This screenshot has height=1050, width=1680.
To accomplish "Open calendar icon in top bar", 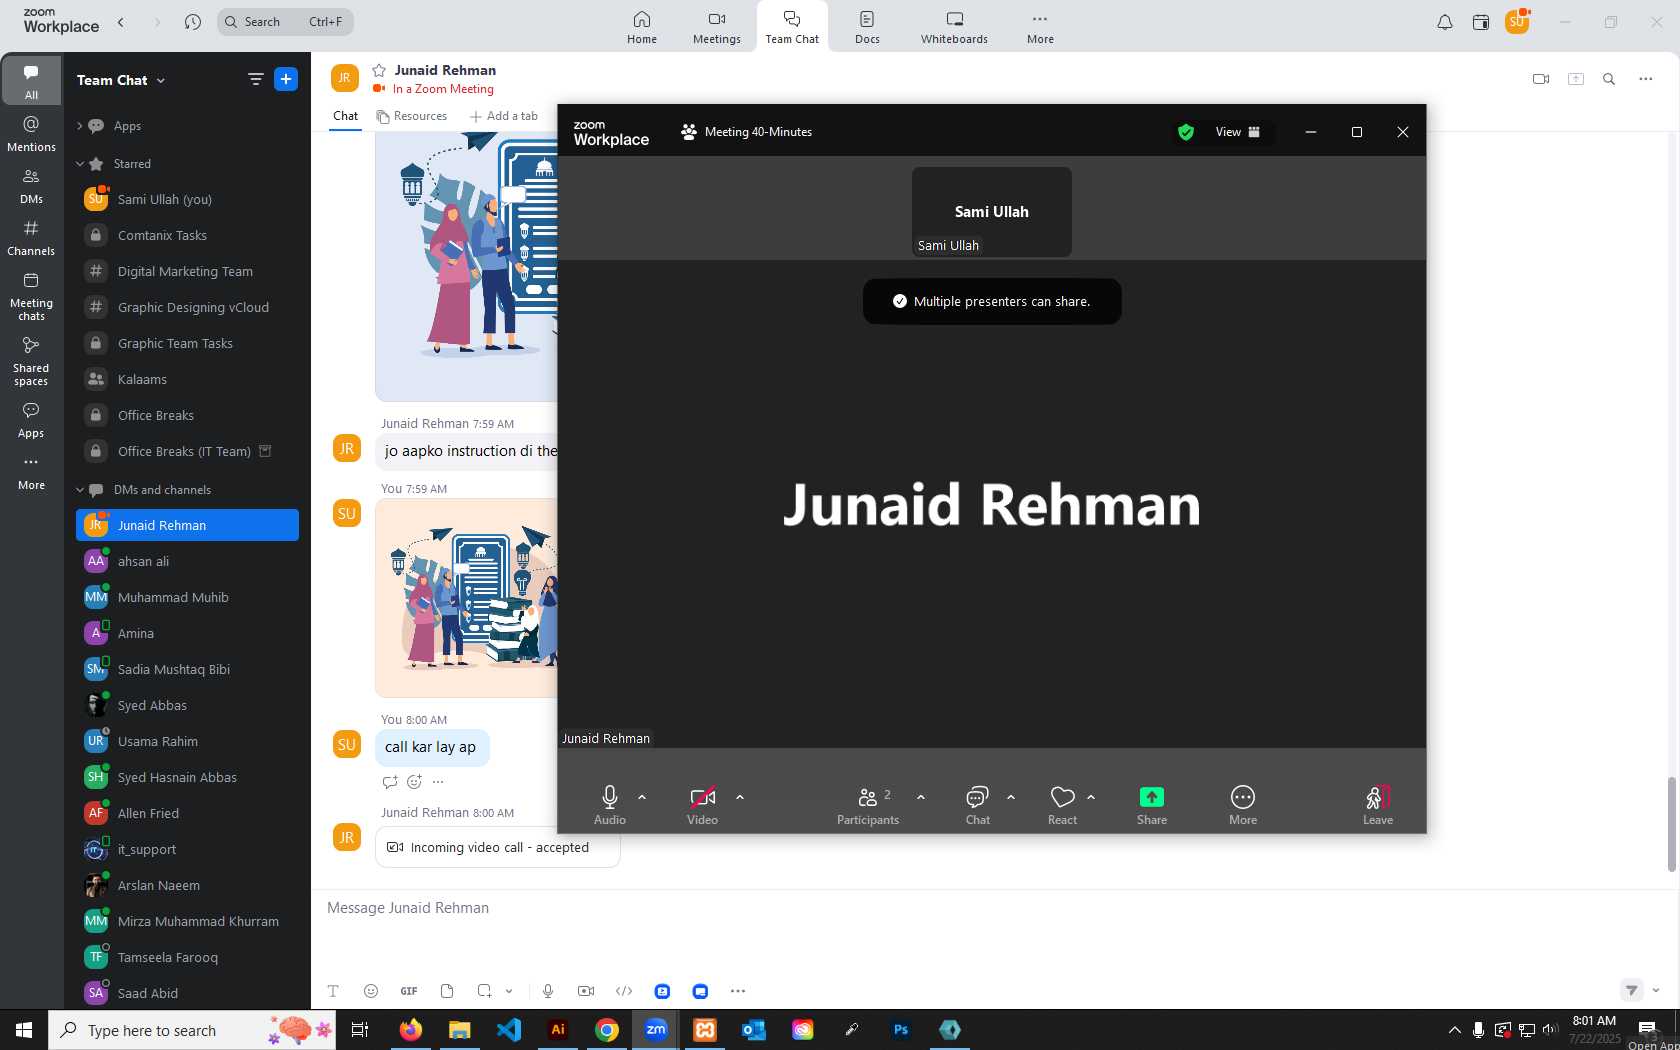I will pos(1481,22).
